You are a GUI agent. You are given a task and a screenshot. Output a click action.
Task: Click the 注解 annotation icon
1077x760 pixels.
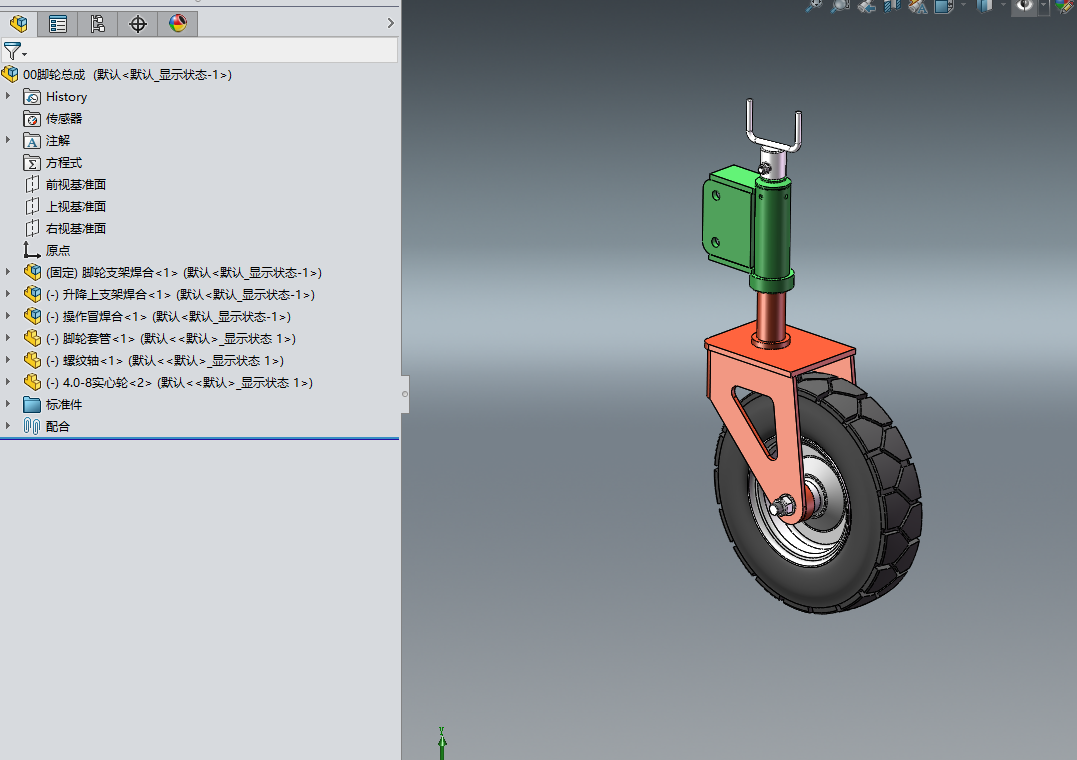click(32, 141)
